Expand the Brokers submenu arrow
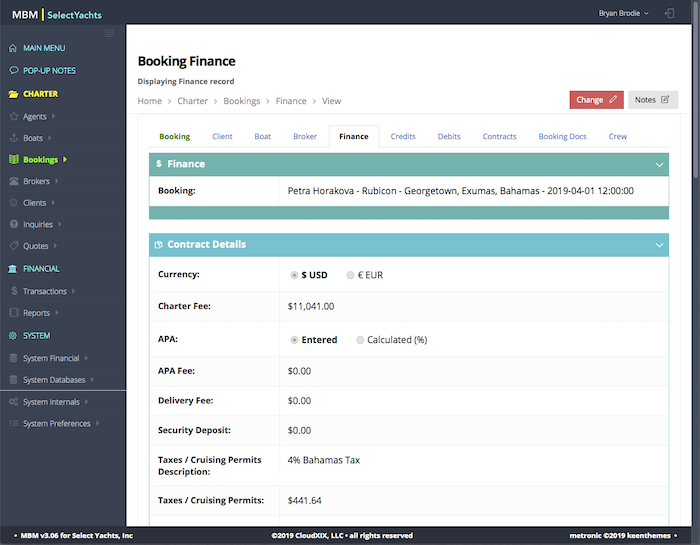 pos(57,181)
